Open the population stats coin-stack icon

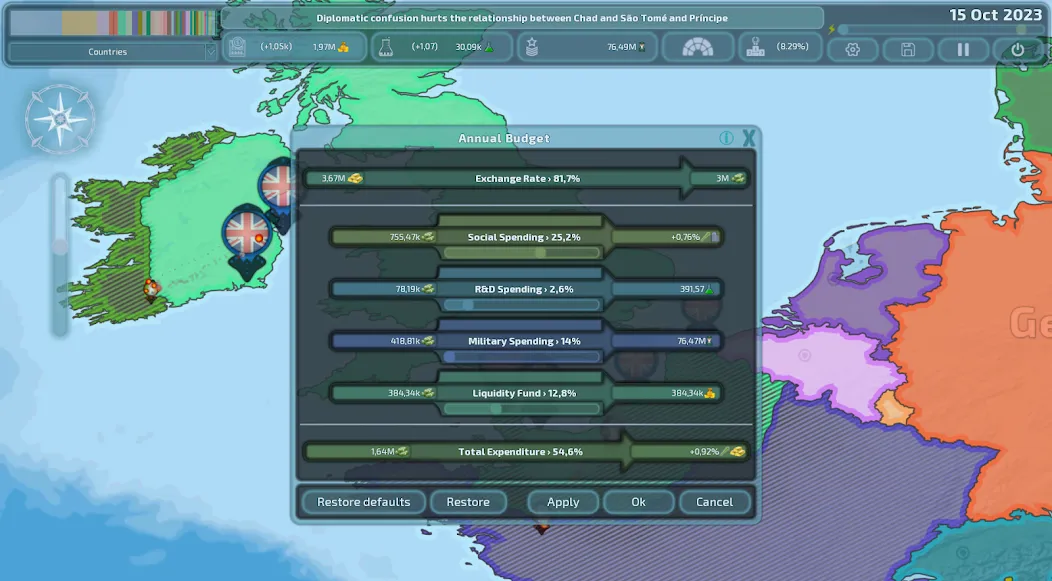click(x=533, y=46)
